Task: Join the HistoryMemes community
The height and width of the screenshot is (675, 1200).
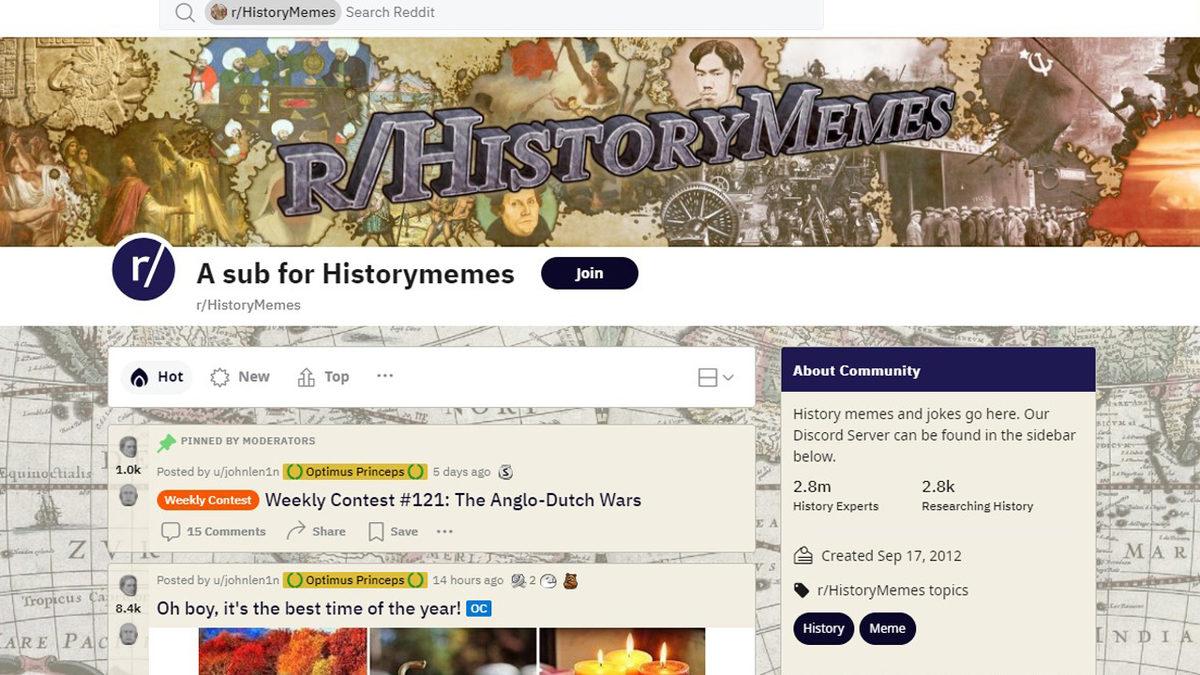Action: [589, 273]
